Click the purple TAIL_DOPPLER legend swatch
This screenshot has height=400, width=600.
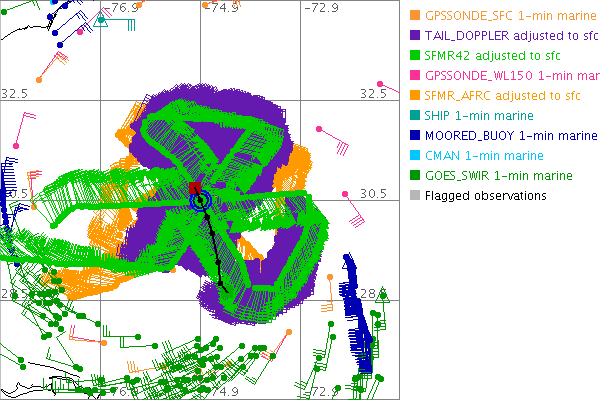[x=415, y=36]
